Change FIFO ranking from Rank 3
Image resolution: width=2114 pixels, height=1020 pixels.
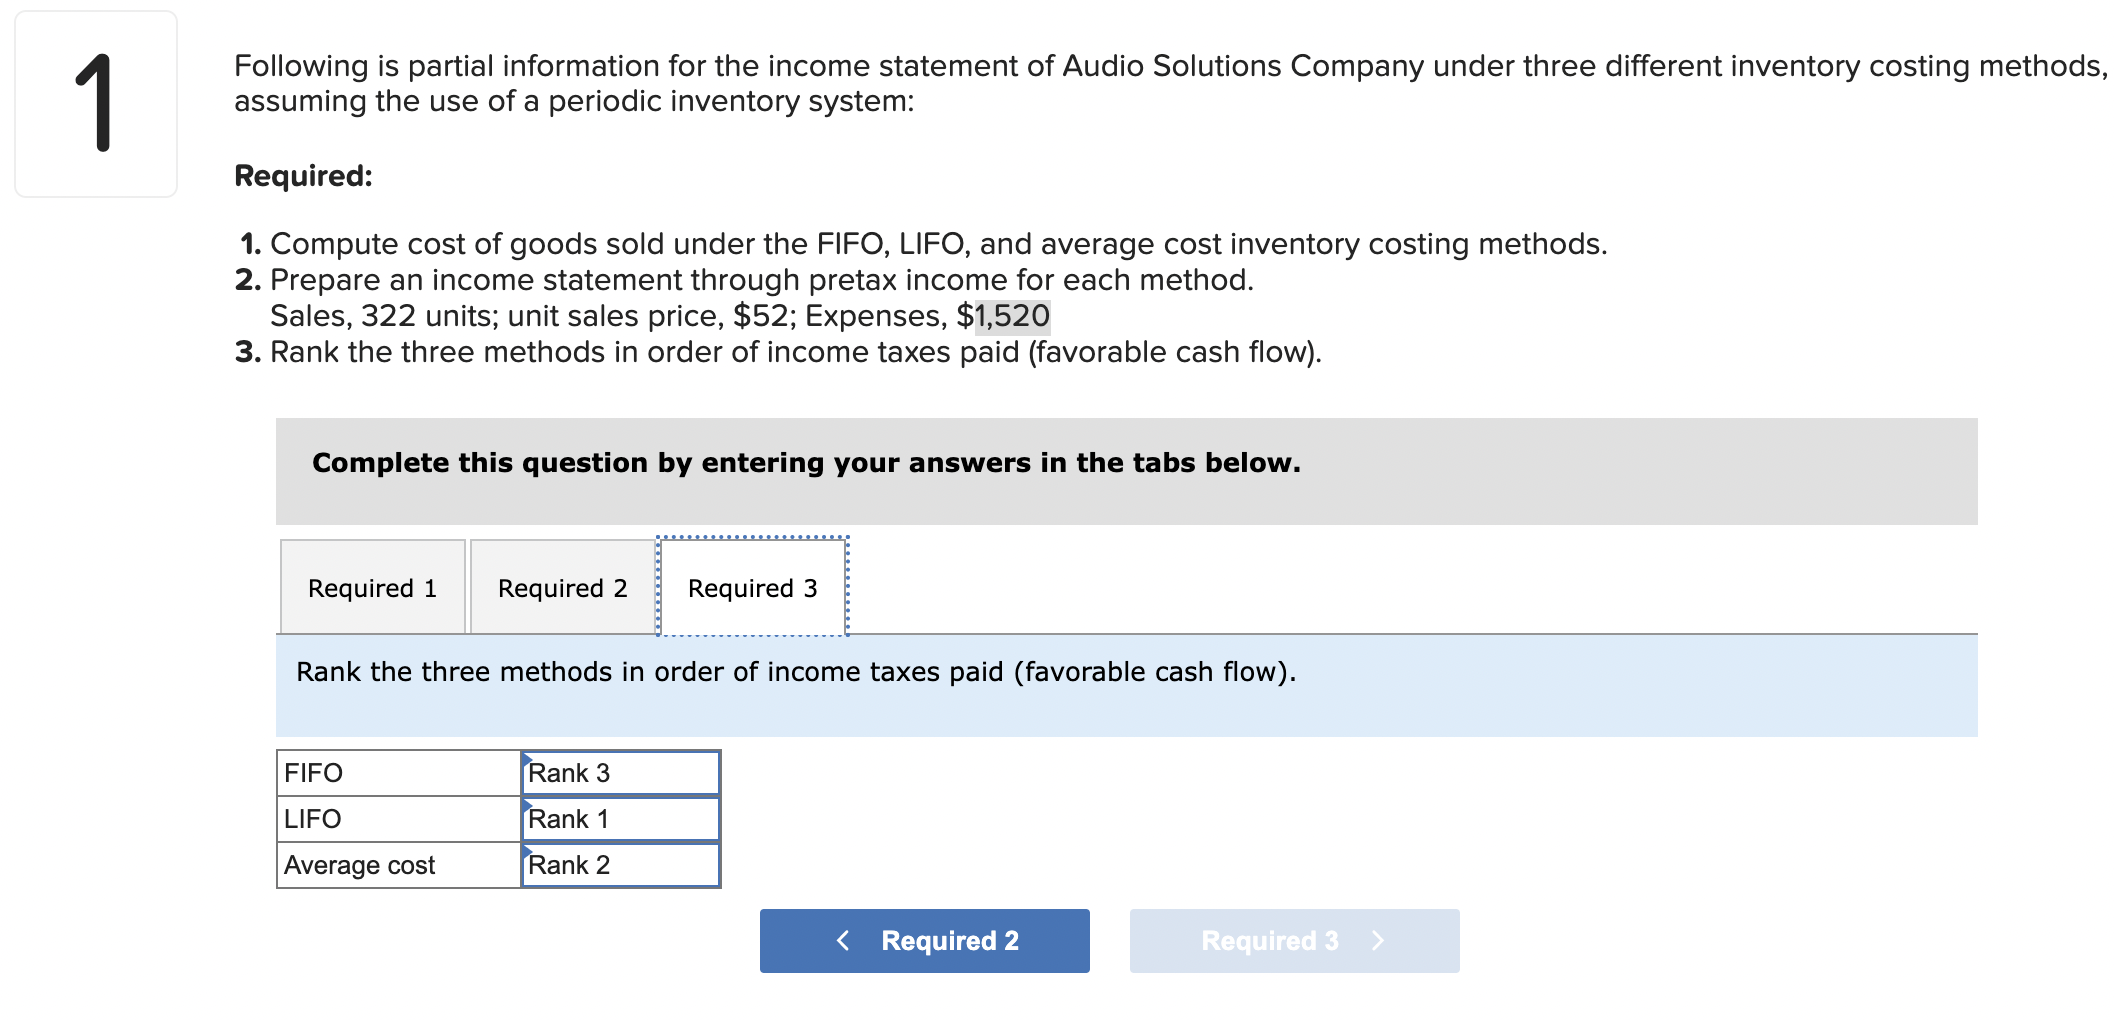tap(619, 772)
